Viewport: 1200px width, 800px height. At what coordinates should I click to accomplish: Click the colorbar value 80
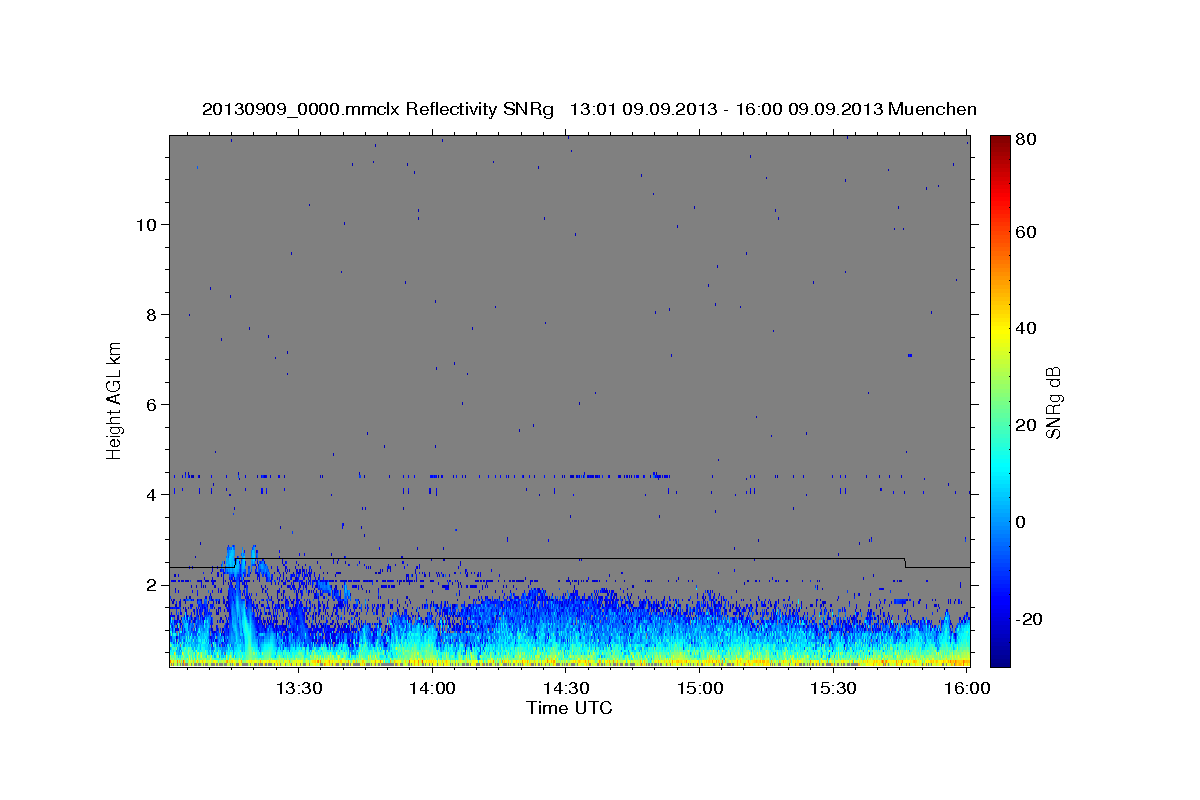point(1025,140)
